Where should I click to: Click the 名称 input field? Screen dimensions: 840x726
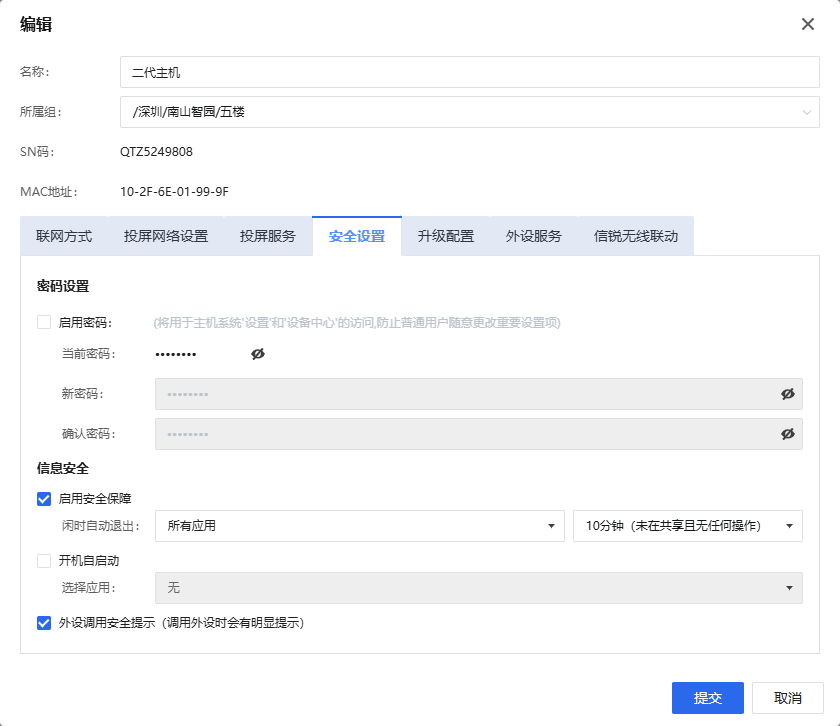[x=469, y=72]
